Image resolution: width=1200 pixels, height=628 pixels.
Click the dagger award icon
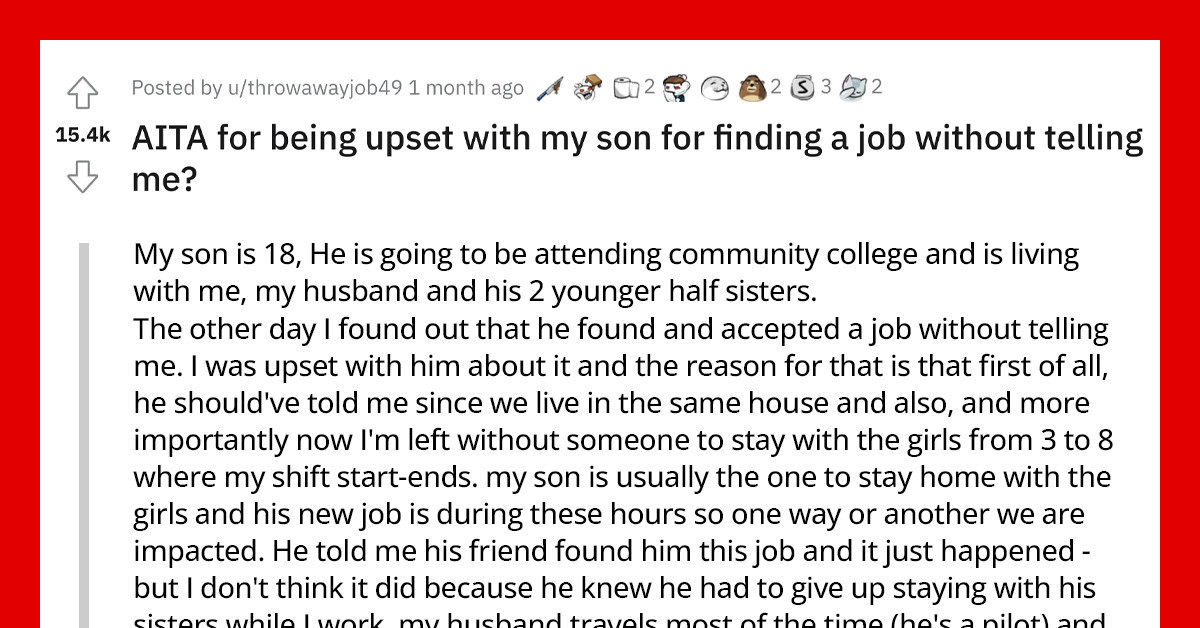click(547, 87)
